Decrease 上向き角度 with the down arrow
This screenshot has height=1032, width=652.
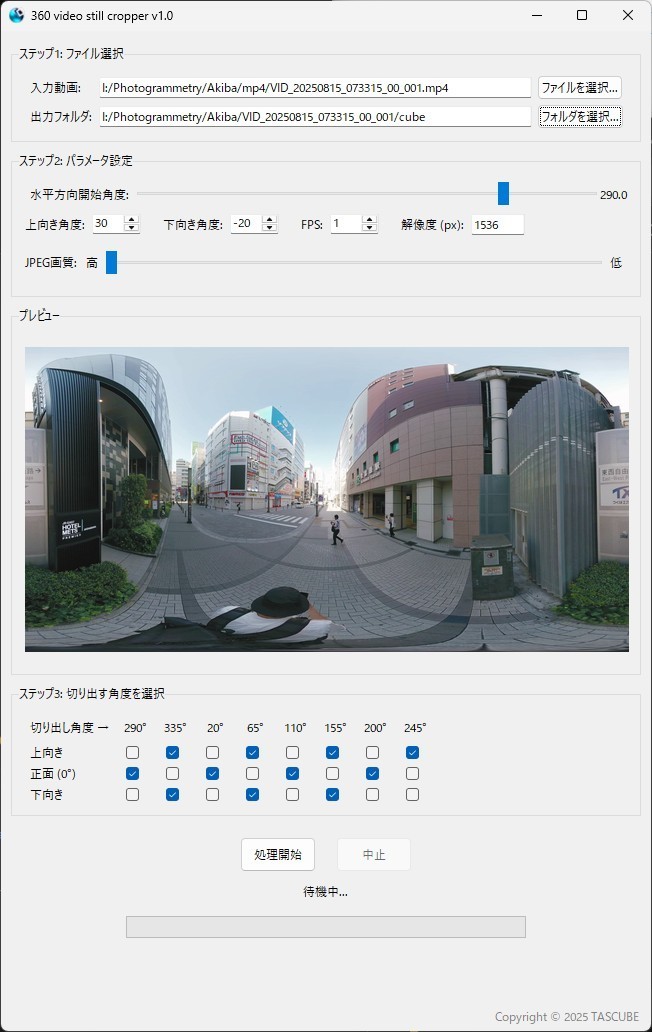coord(132,228)
